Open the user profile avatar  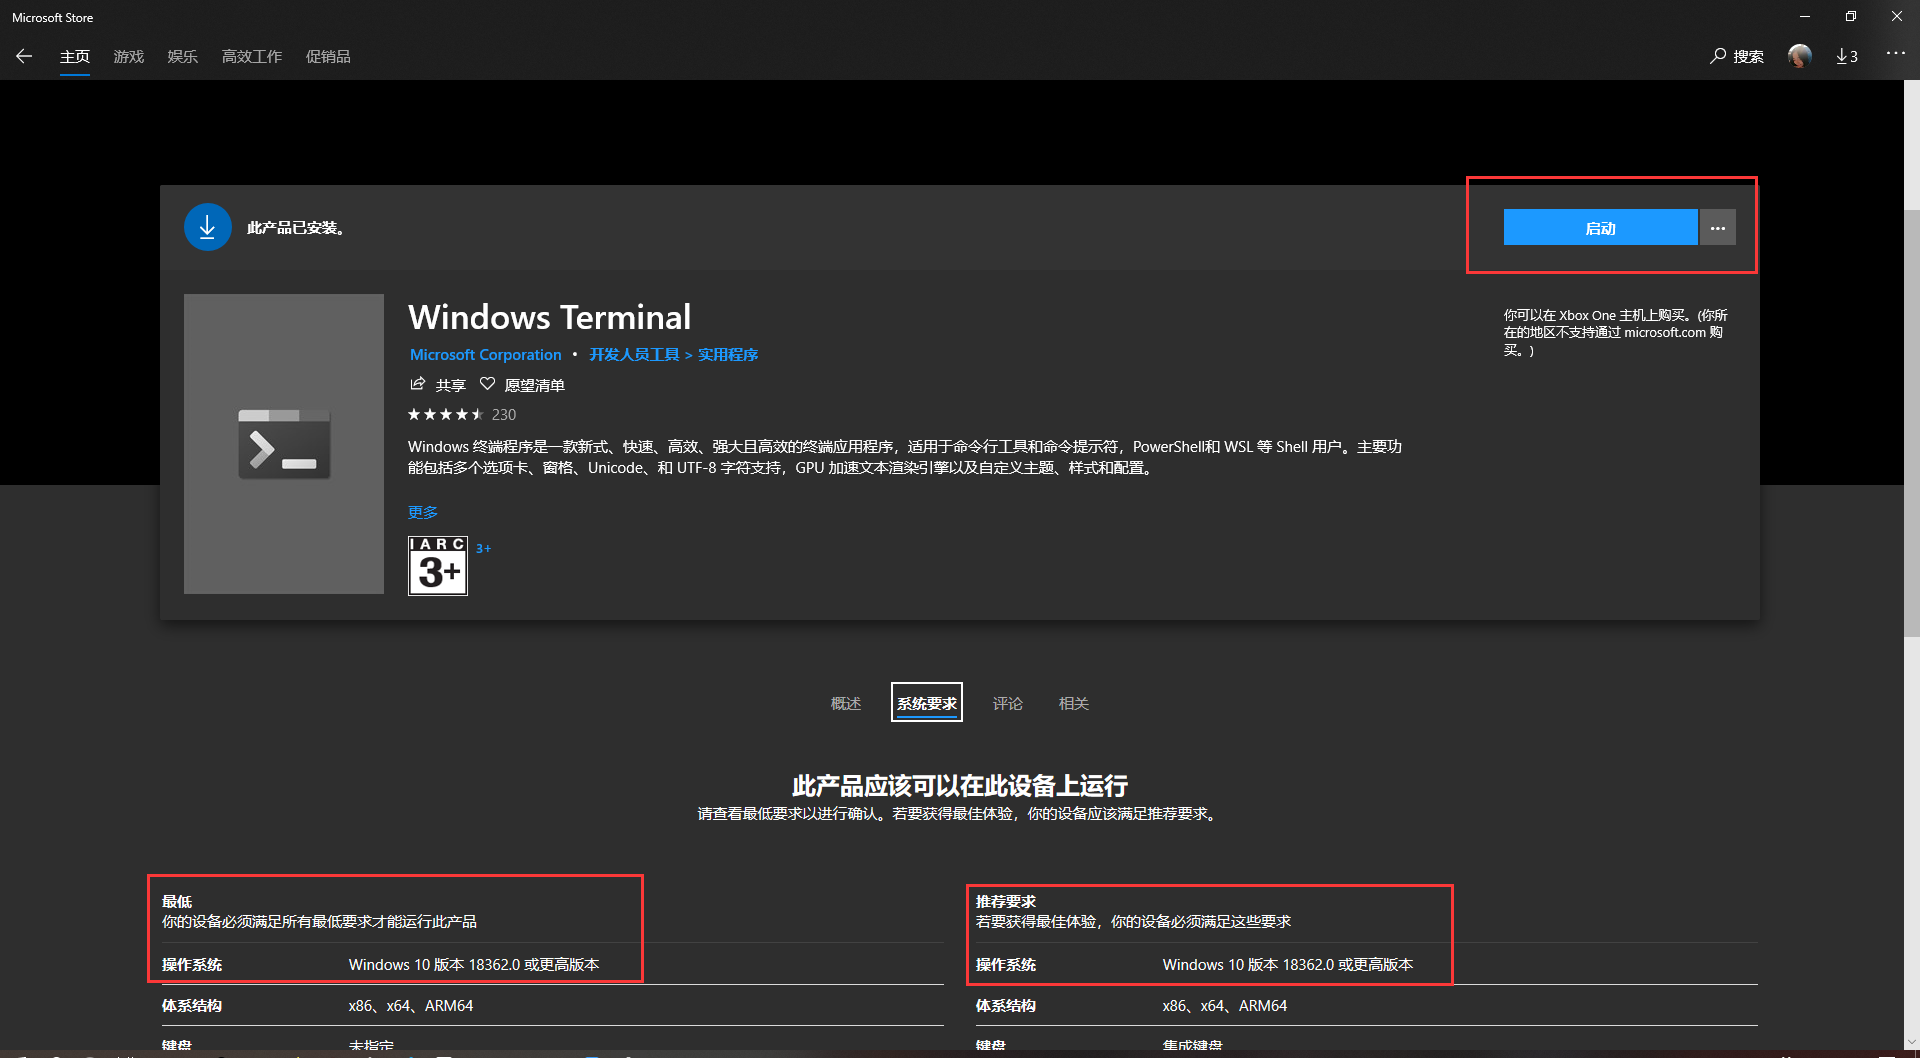click(x=1800, y=56)
